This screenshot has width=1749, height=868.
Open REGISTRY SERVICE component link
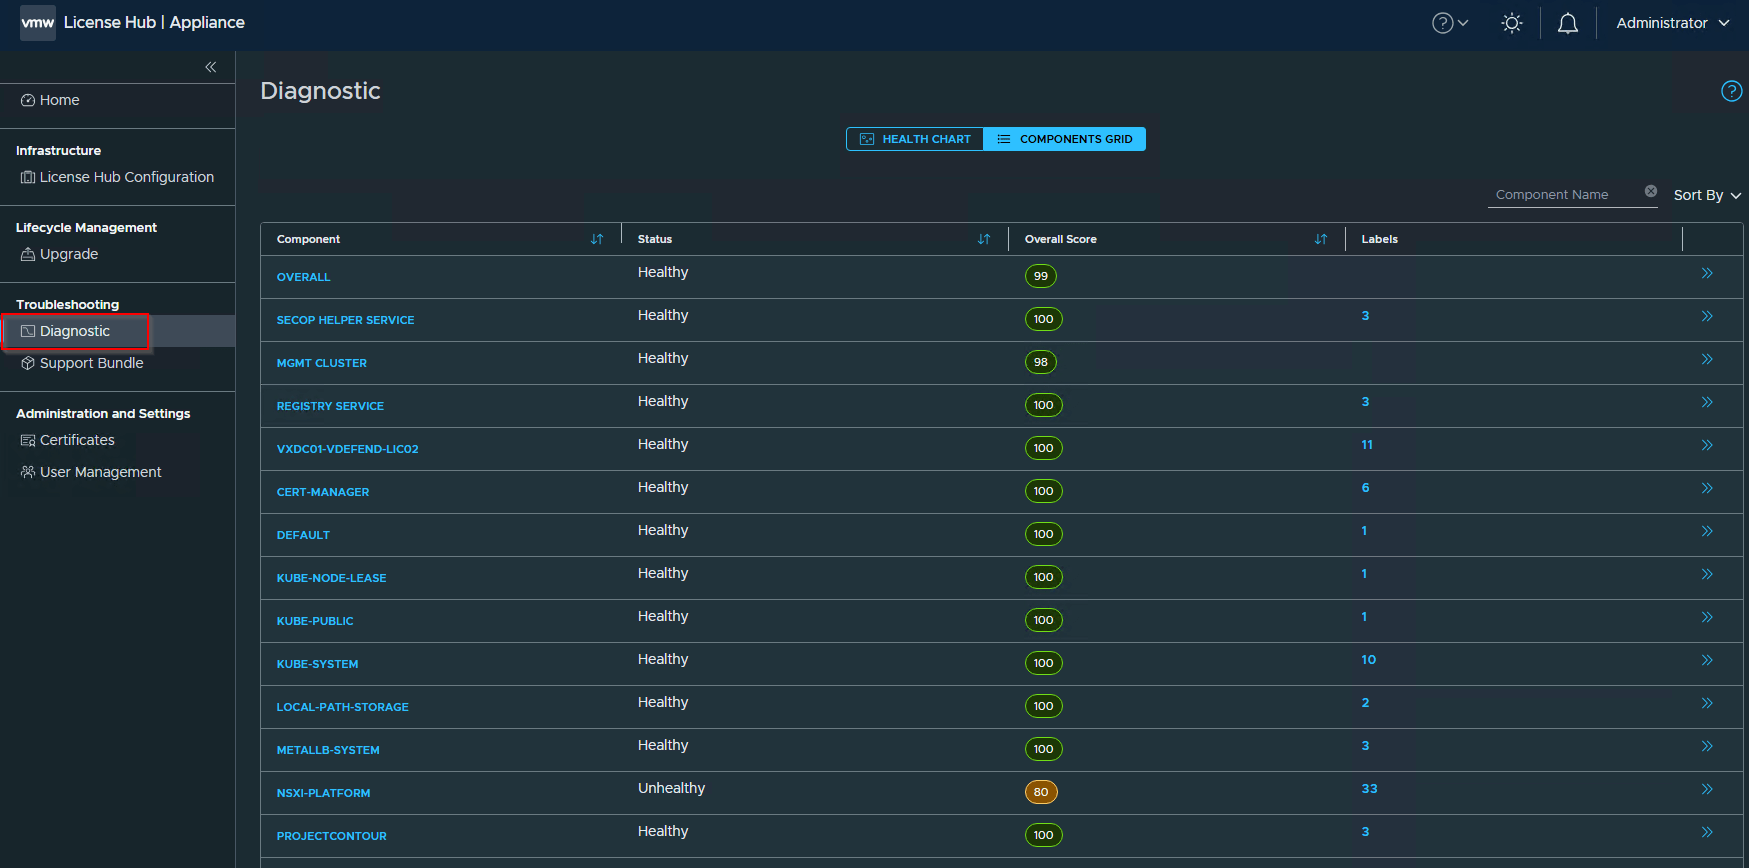point(330,406)
